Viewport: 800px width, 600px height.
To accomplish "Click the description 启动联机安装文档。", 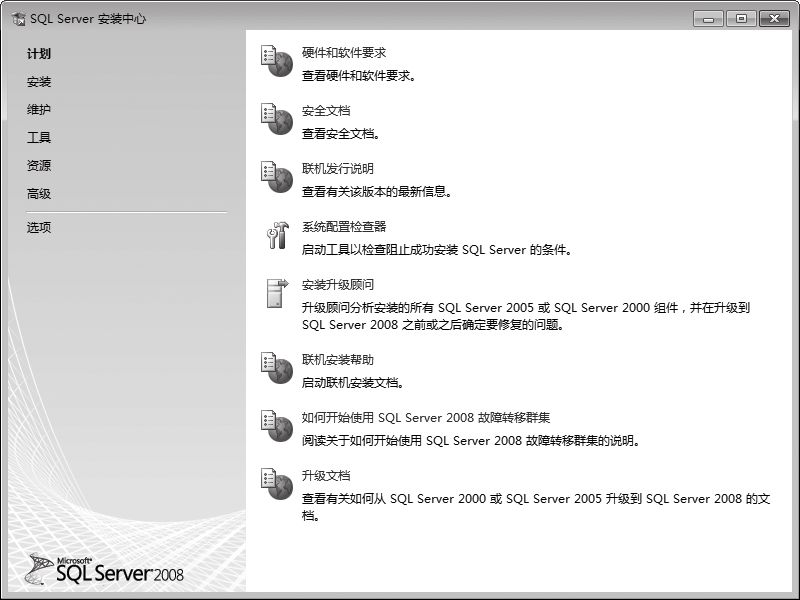I will 353,383.
